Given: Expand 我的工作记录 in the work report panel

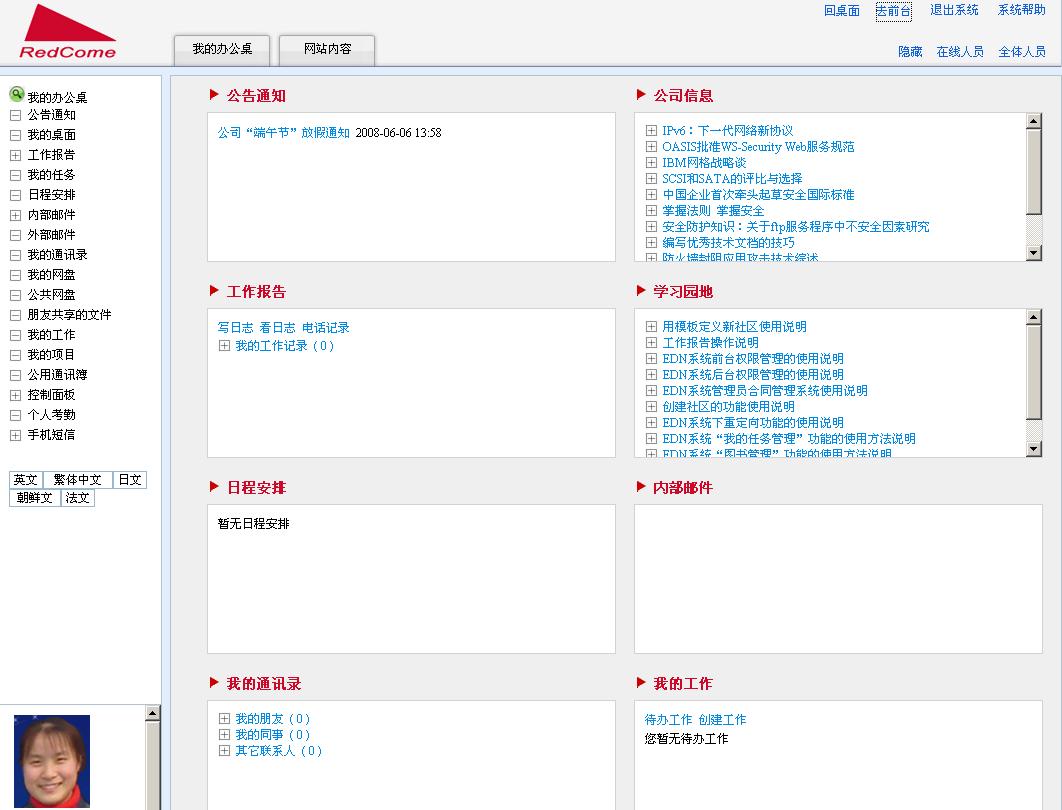Looking at the screenshot, I should click(224, 346).
